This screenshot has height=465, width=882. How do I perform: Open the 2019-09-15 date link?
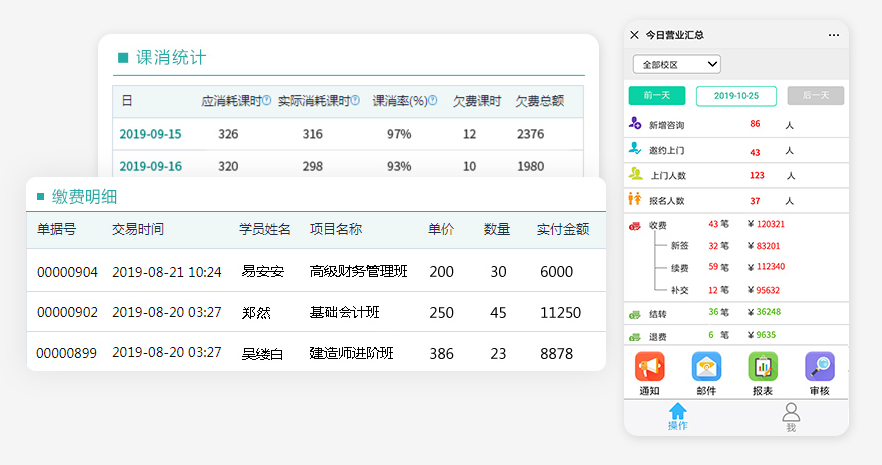point(150,134)
